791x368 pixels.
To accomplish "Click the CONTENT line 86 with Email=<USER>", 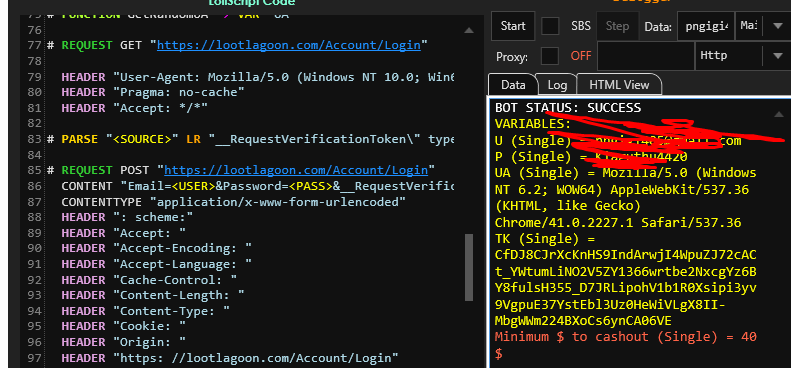I will [x=257, y=186].
